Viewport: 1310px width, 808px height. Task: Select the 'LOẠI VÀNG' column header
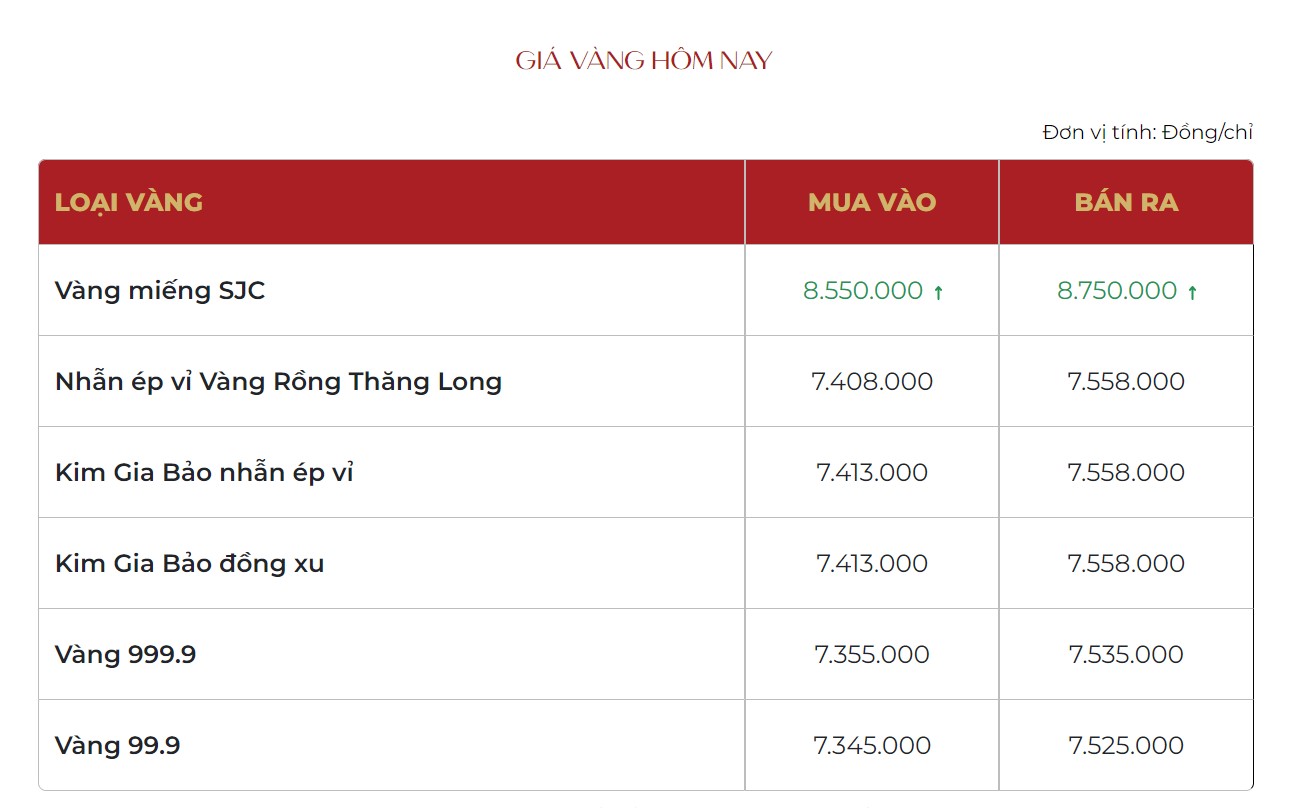tap(129, 202)
